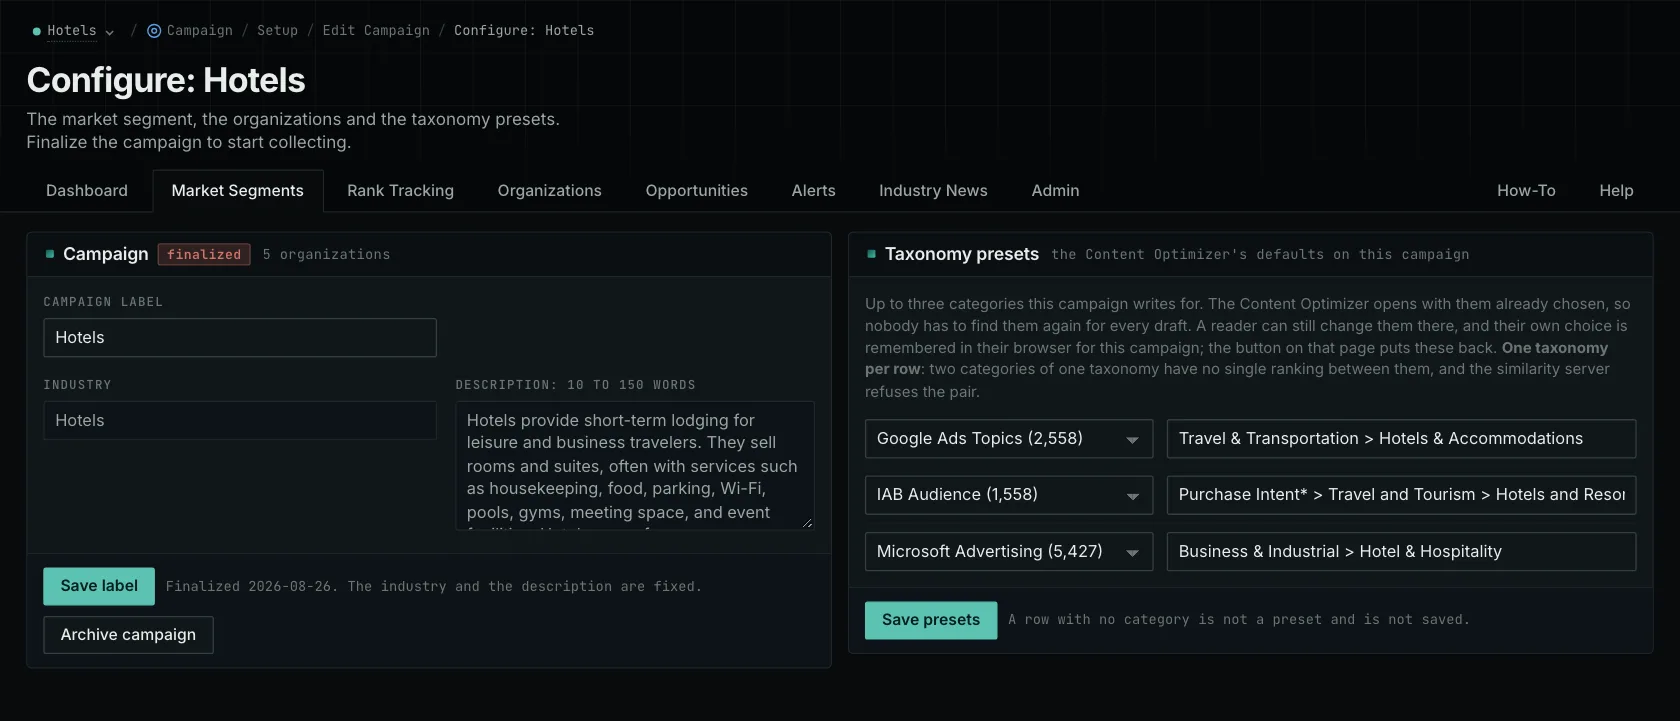Click the Save label button
1680x721 pixels.
point(99,587)
